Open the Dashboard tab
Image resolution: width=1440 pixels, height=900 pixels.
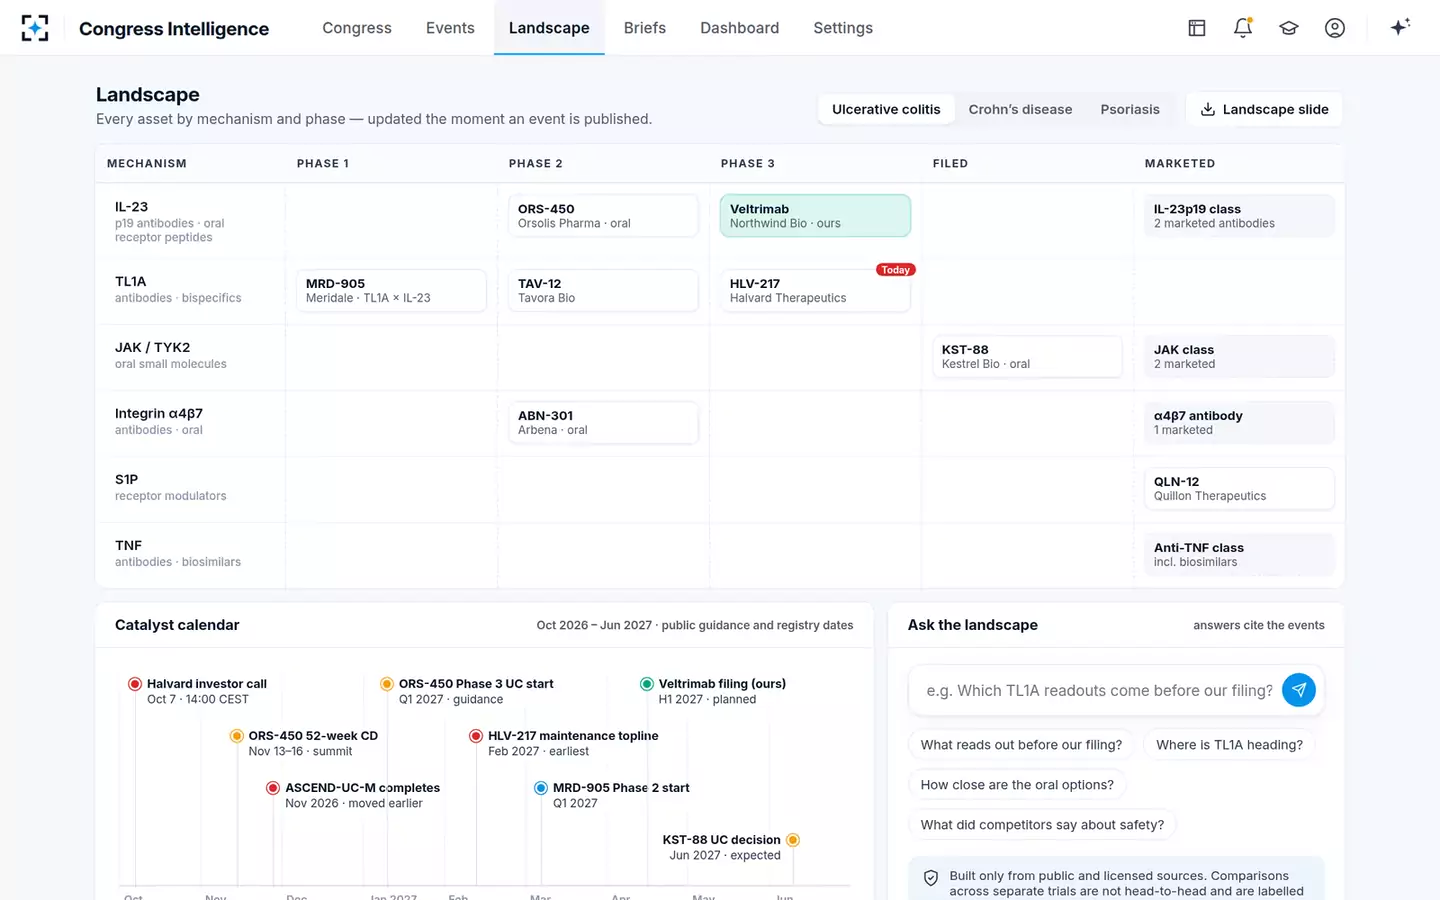tap(740, 28)
